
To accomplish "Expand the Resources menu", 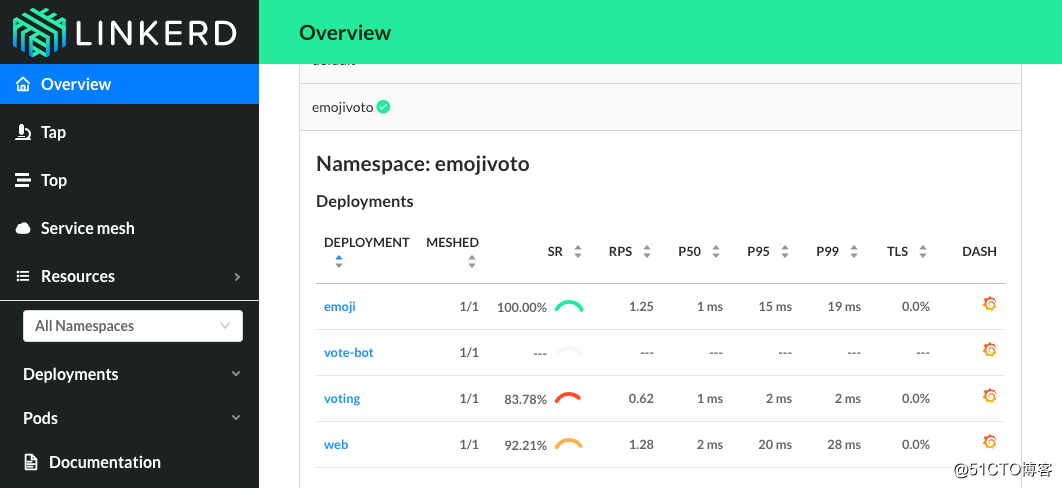I will pos(129,276).
